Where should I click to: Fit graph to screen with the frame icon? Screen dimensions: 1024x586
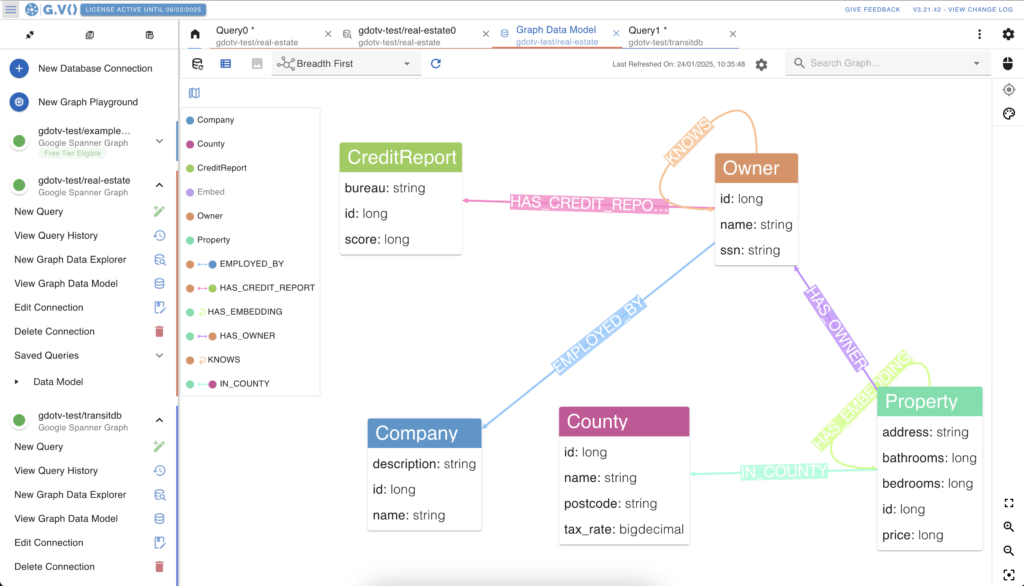point(1008,503)
